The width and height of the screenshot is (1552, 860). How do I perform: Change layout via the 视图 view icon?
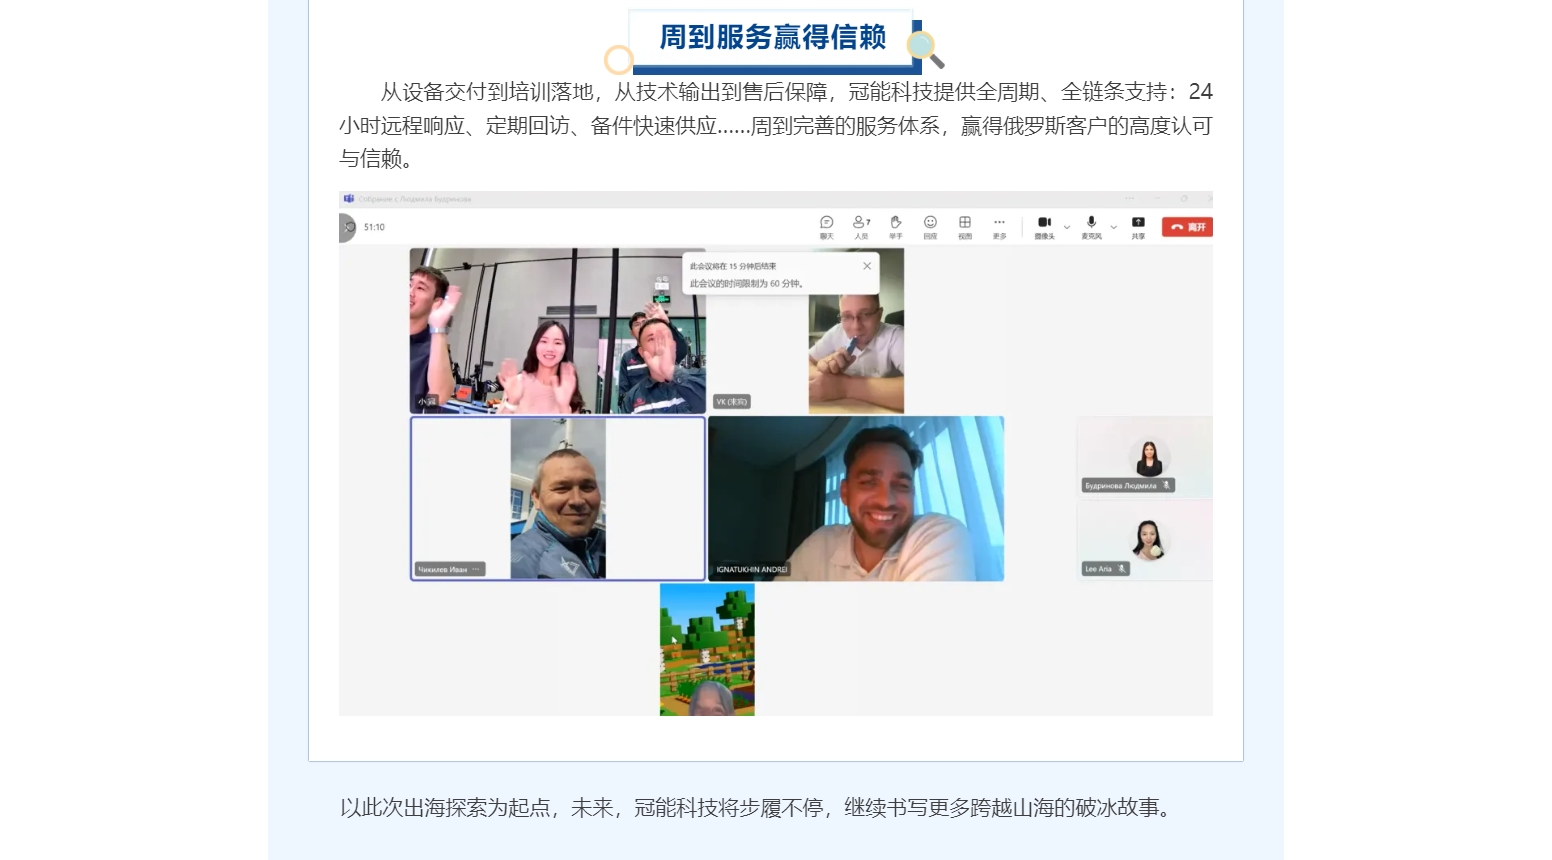click(964, 222)
